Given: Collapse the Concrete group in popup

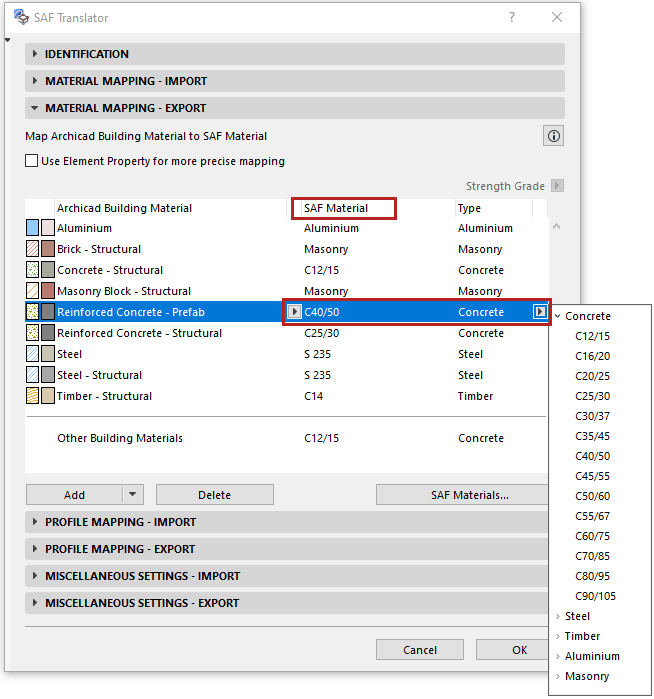Looking at the screenshot, I should pyautogui.click(x=558, y=316).
